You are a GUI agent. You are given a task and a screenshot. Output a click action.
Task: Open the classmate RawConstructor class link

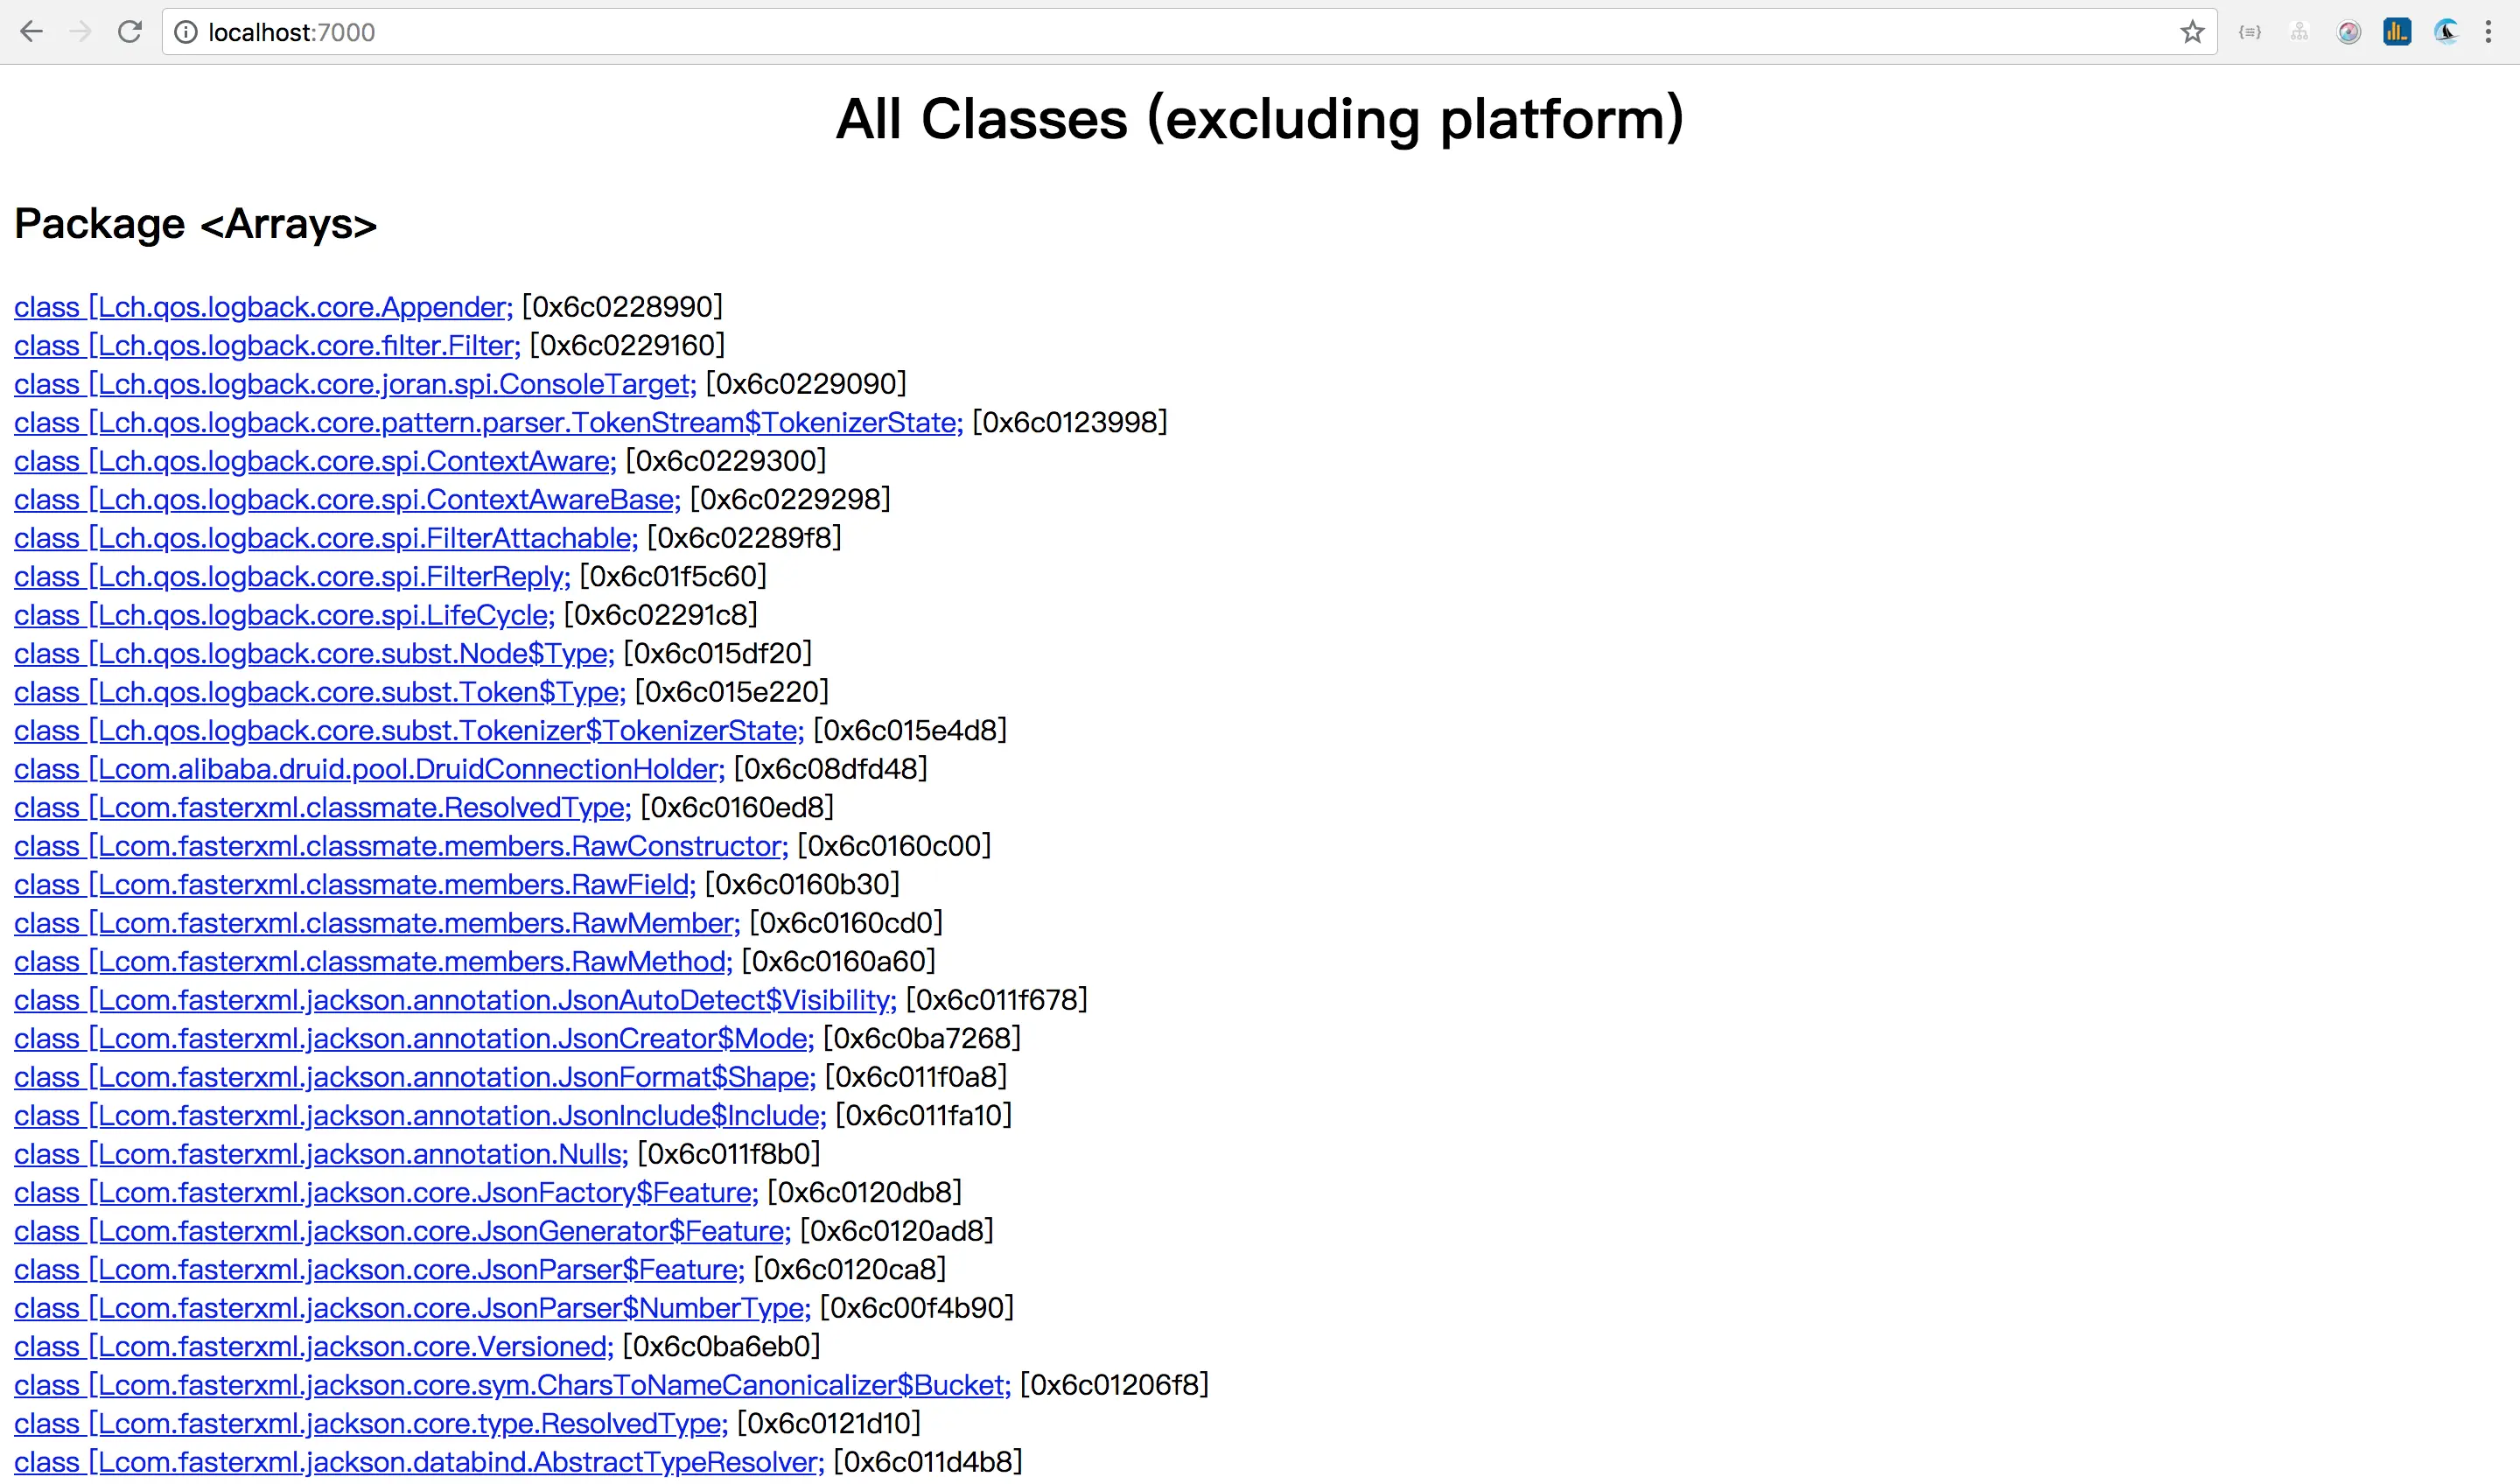tap(401, 846)
